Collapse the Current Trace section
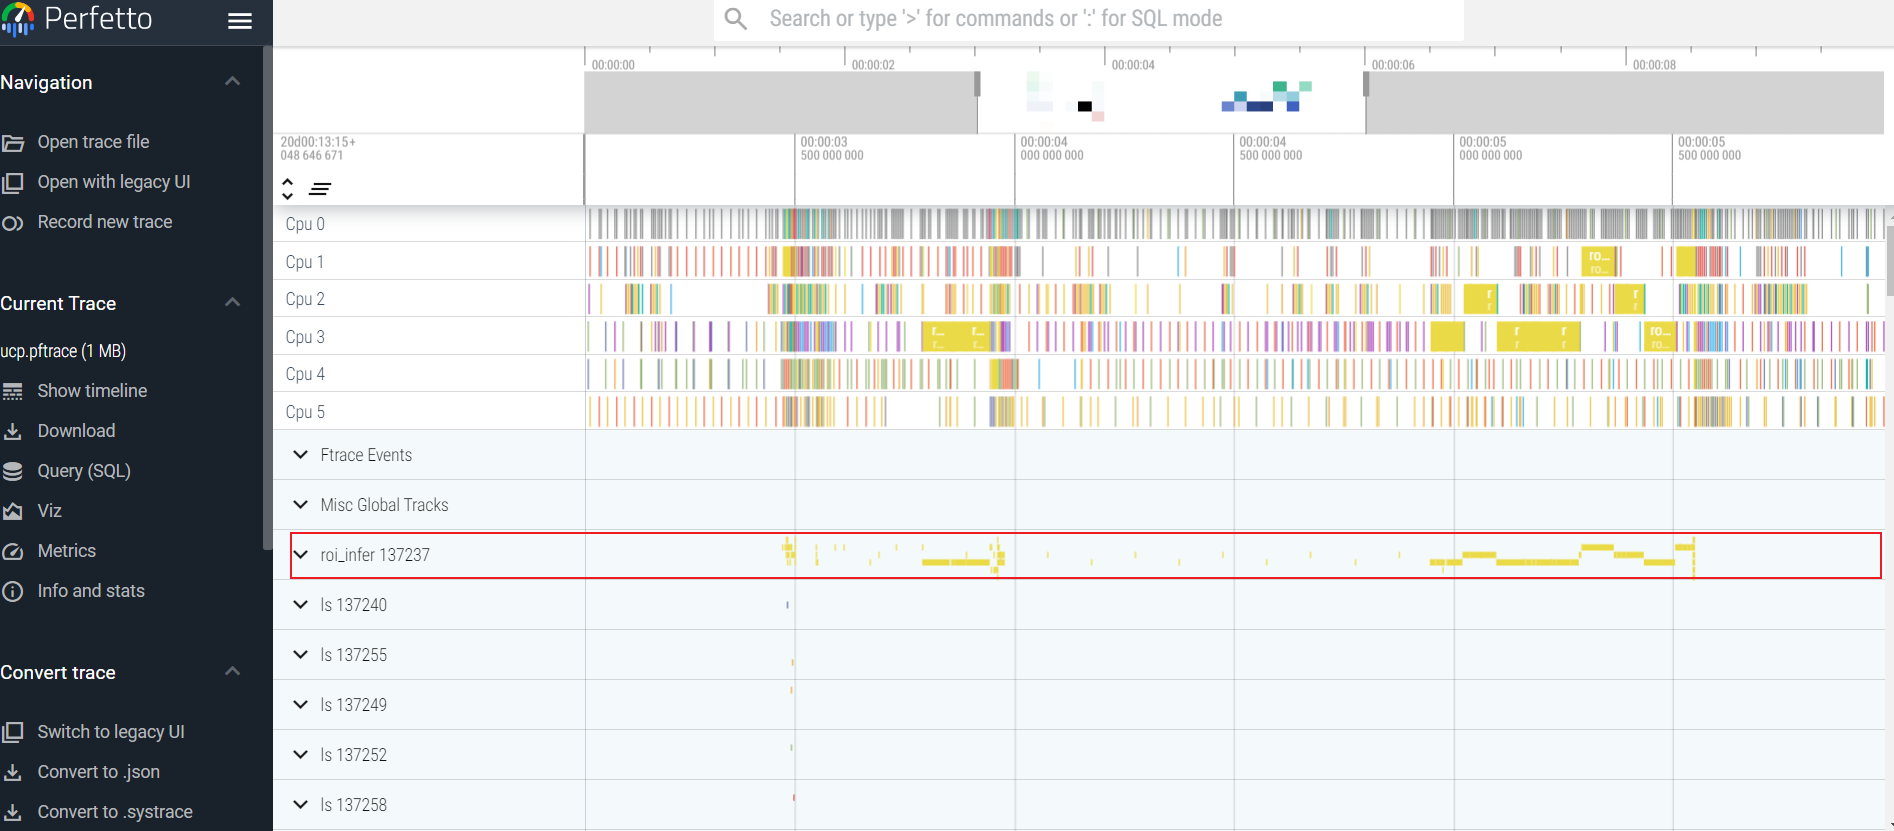Screen dimensions: 1894x831 [233, 303]
